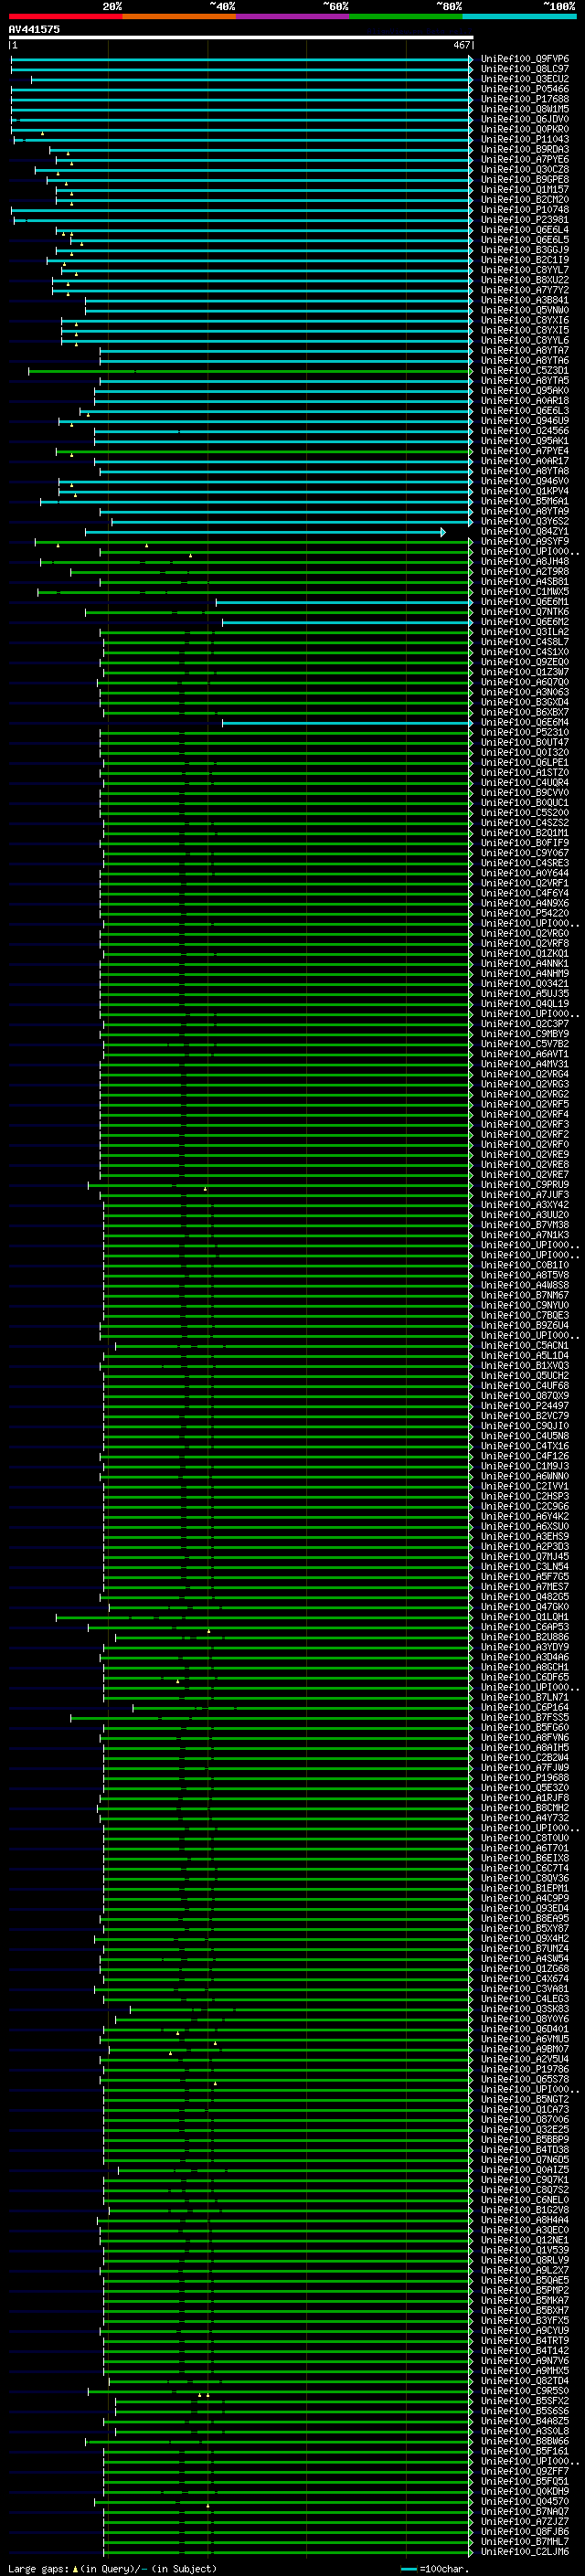This screenshot has width=585, height=2576.
Task: Select the UniRef100_C8YXI6 entry
Action: pos(525,321)
